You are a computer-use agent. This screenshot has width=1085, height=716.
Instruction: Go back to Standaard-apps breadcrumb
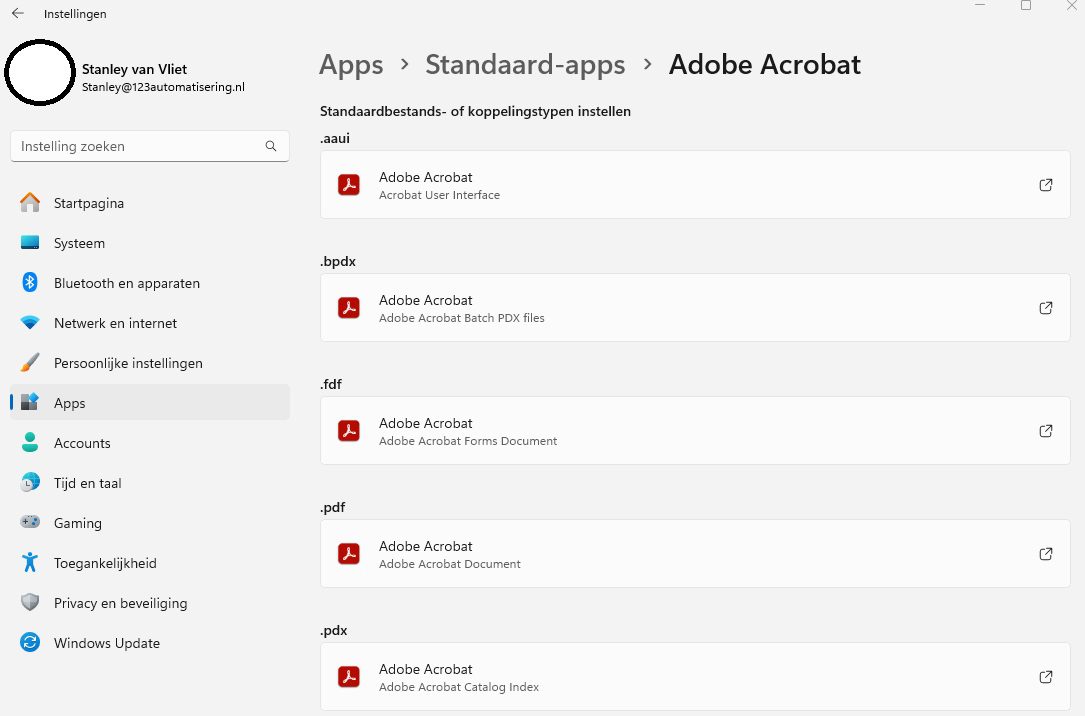[x=525, y=65]
